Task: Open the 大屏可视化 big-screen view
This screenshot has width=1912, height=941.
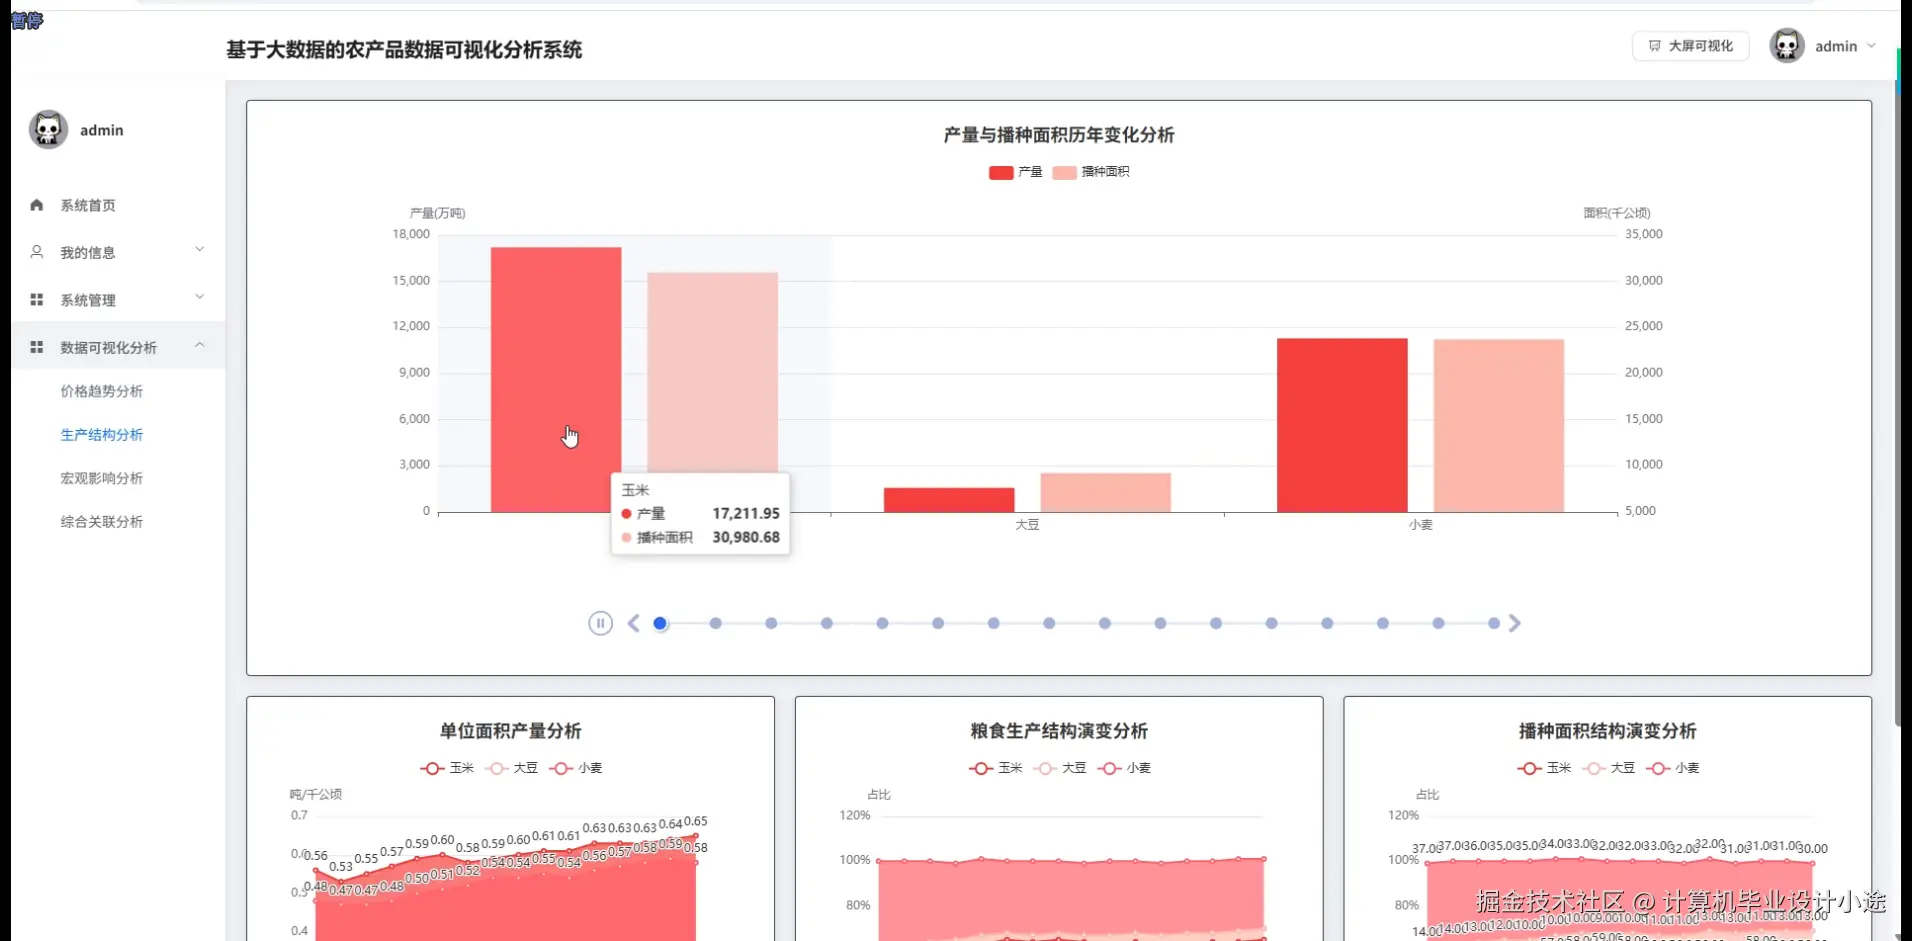Action: coord(1691,46)
